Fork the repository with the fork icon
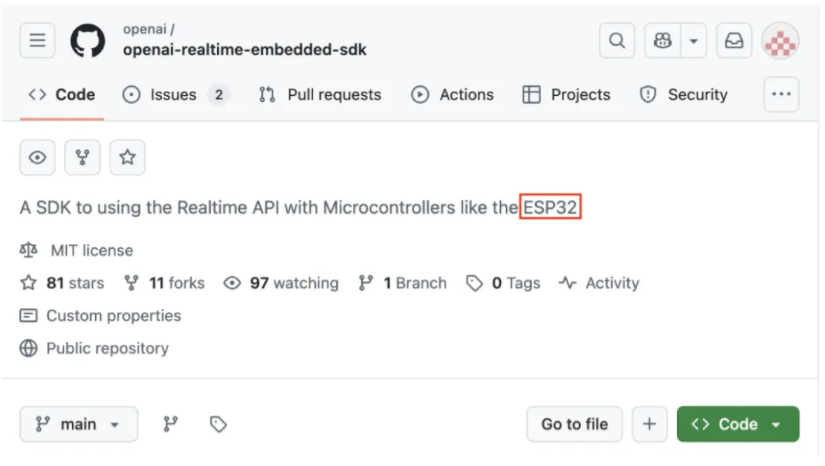 pyautogui.click(x=82, y=157)
